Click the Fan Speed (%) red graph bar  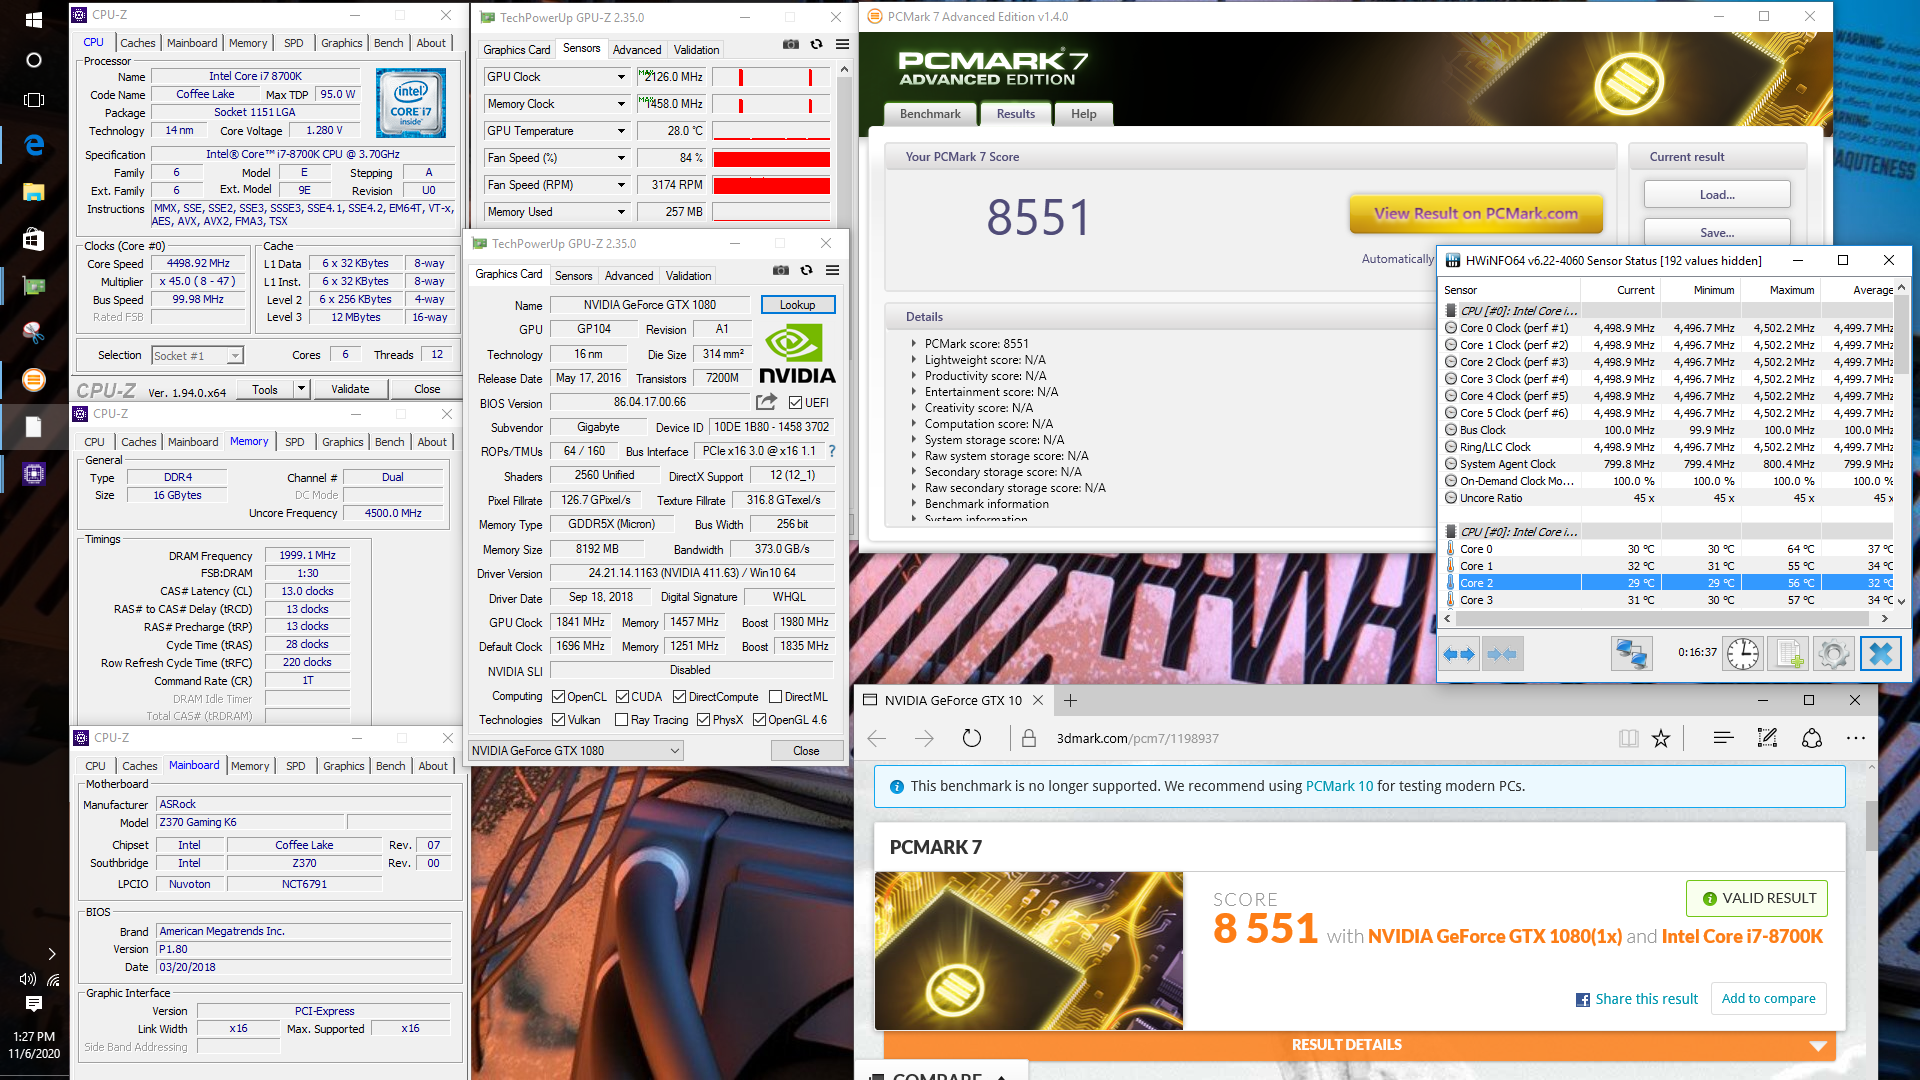coord(771,158)
